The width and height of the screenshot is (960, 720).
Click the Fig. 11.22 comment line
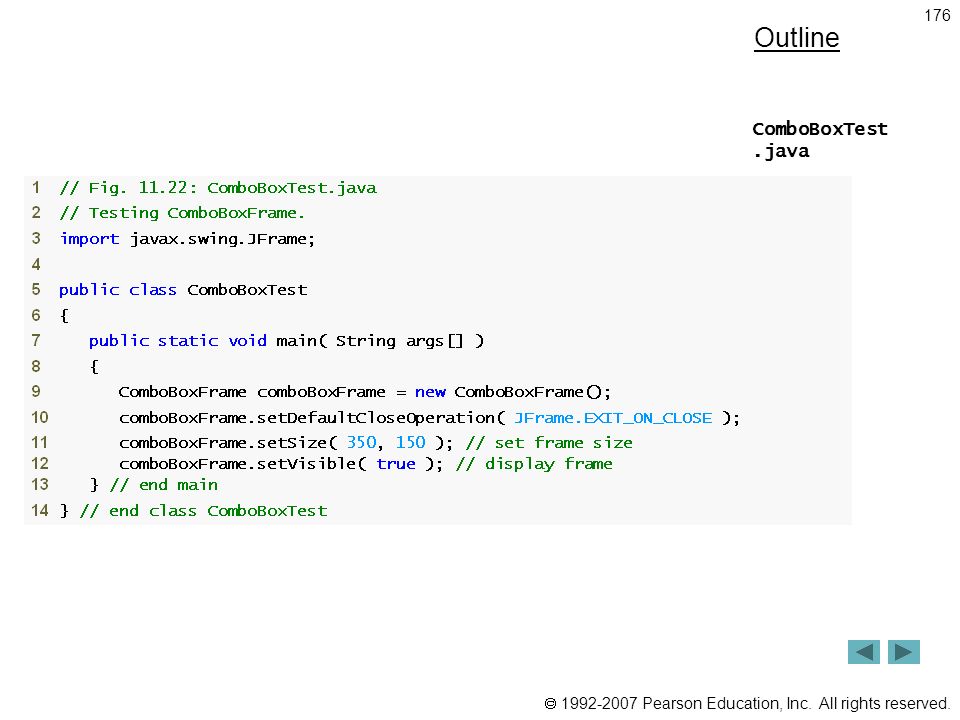(x=218, y=188)
